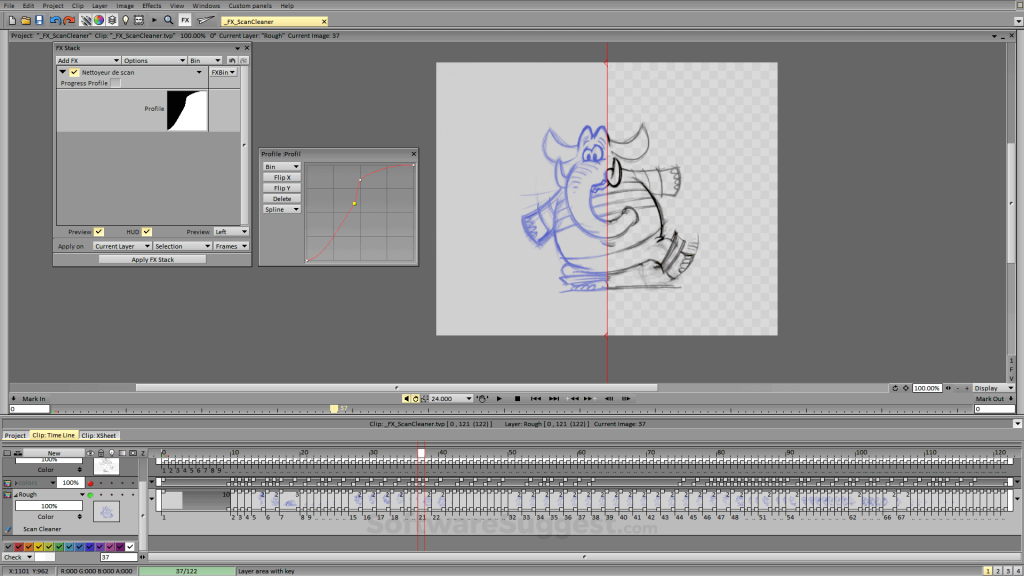Open the 24.000 frame rate dropdown
The width and height of the screenshot is (1024, 576).
451,398
